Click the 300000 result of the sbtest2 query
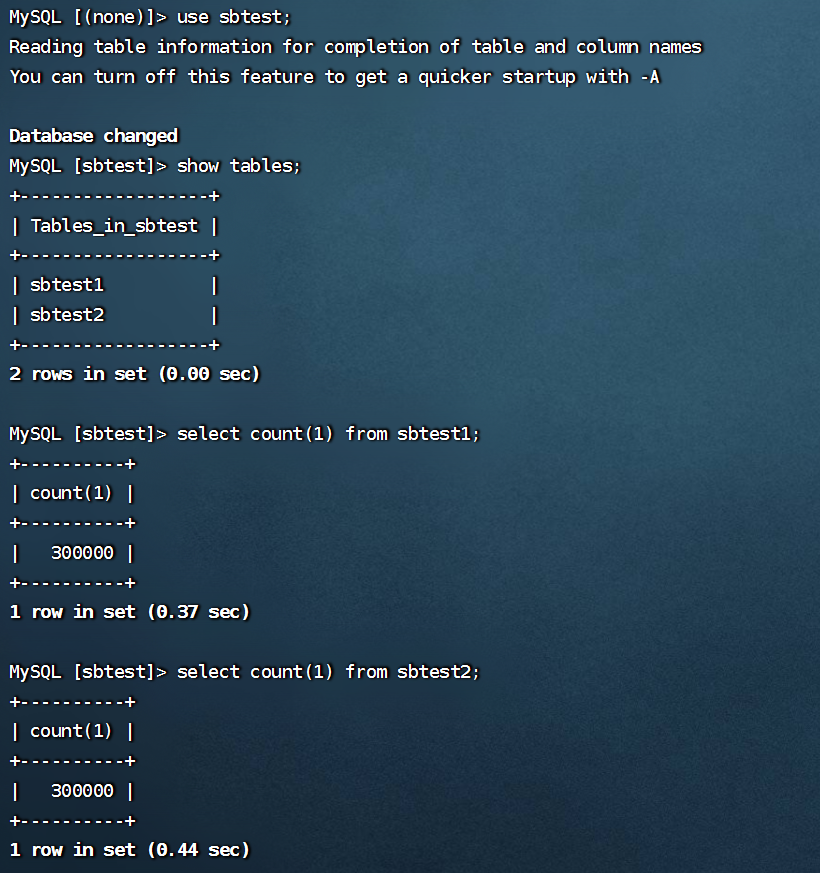 tap(82, 791)
